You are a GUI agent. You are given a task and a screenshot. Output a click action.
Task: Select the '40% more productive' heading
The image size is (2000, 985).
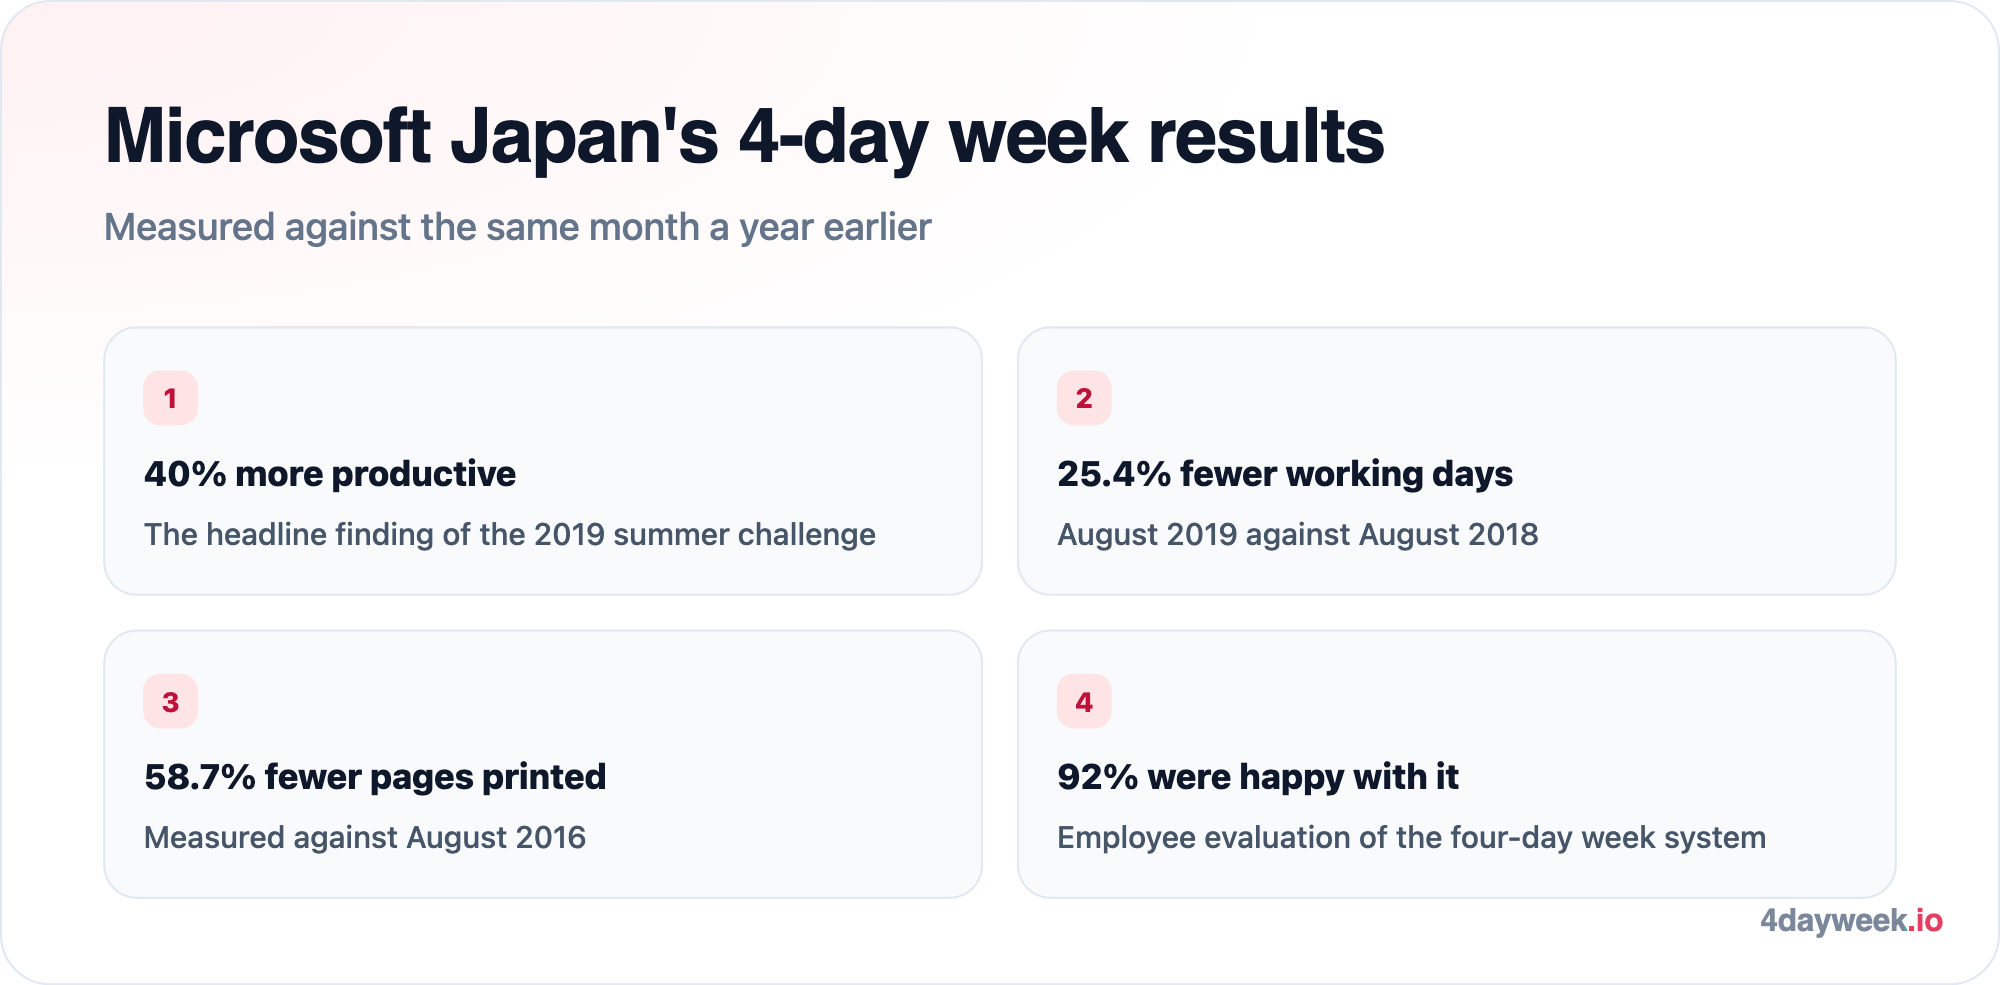pyautogui.click(x=330, y=474)
